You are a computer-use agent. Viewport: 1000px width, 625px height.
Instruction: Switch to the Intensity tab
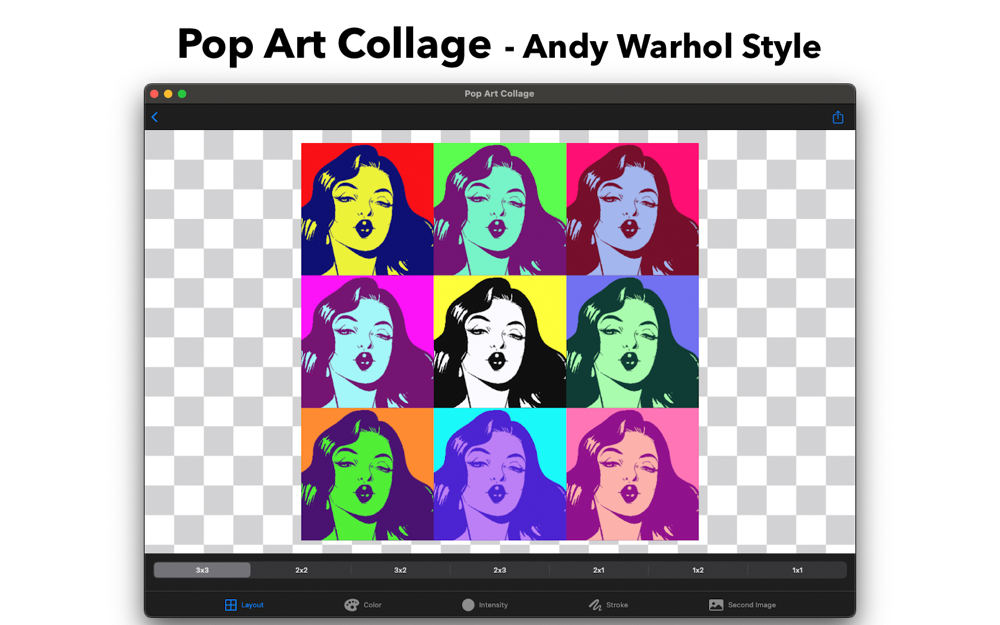click(485, 605)
